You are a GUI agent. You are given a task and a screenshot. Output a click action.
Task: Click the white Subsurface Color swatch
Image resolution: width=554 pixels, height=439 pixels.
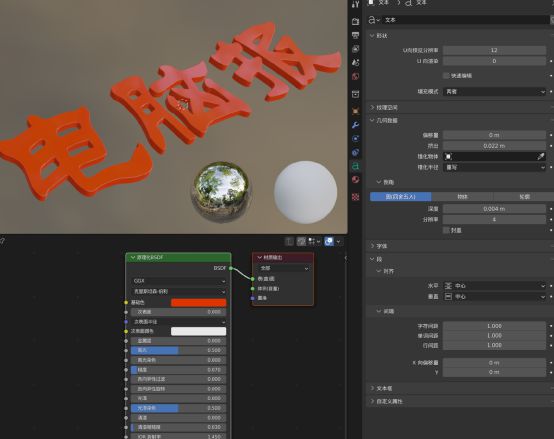click(199, 331)
